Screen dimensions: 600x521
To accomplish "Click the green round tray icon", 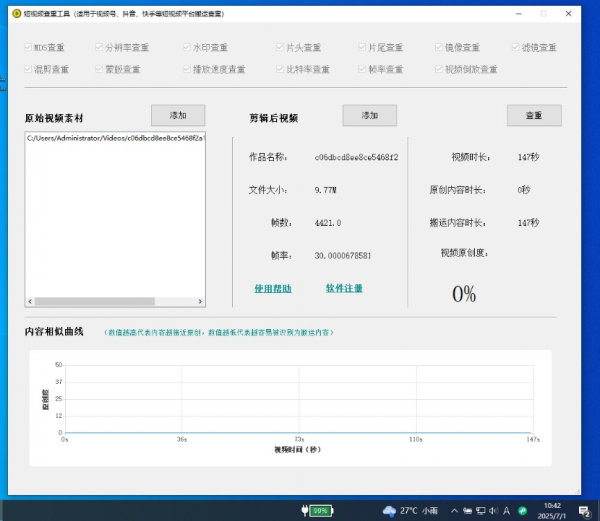I will [522, 511].
